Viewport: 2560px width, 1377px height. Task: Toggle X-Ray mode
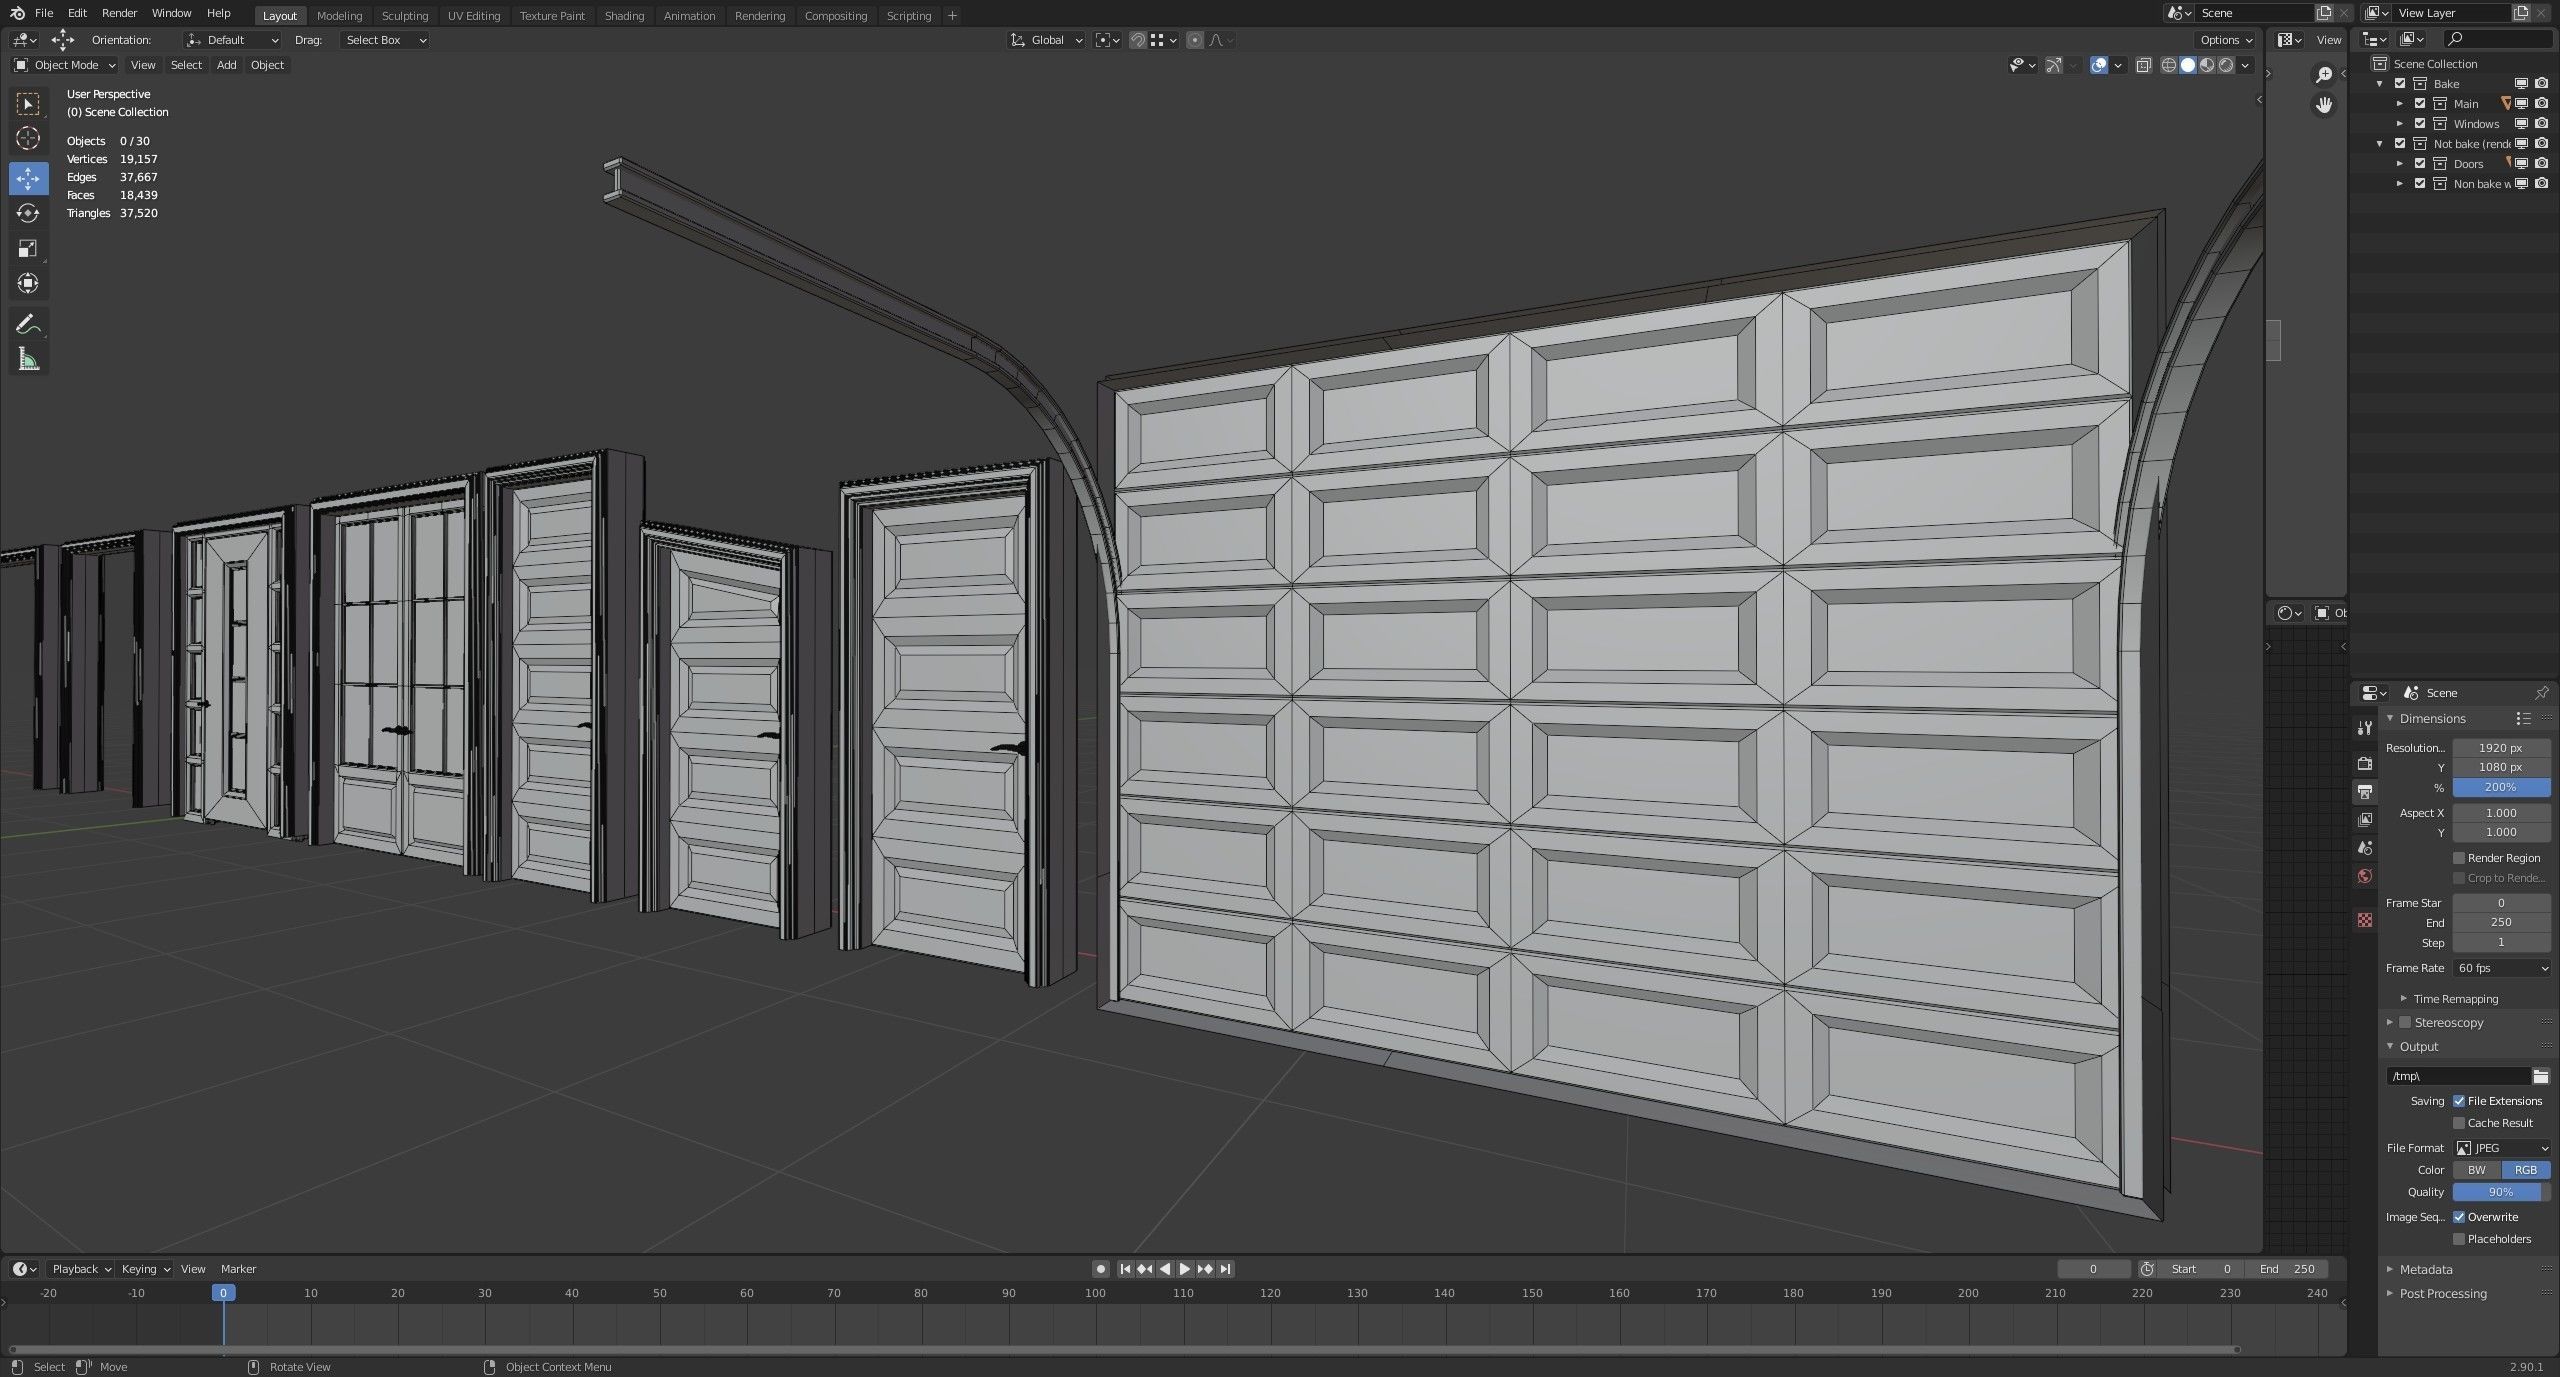click(2143, 65)
